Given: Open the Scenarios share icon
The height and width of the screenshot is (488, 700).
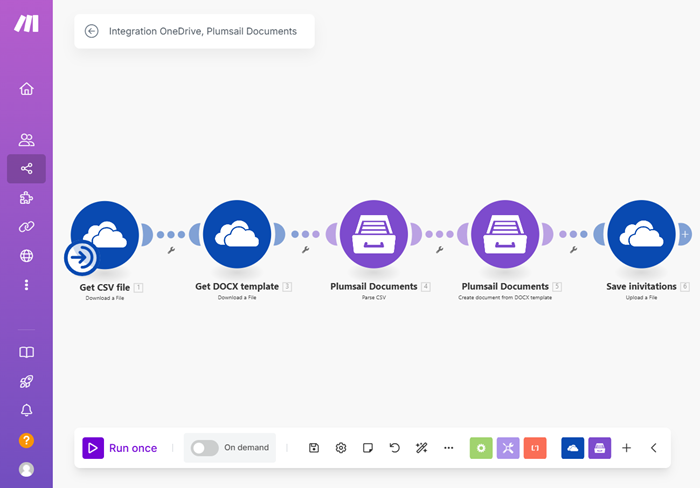Looking at the screenshot, I should click(x=26, y=168).
